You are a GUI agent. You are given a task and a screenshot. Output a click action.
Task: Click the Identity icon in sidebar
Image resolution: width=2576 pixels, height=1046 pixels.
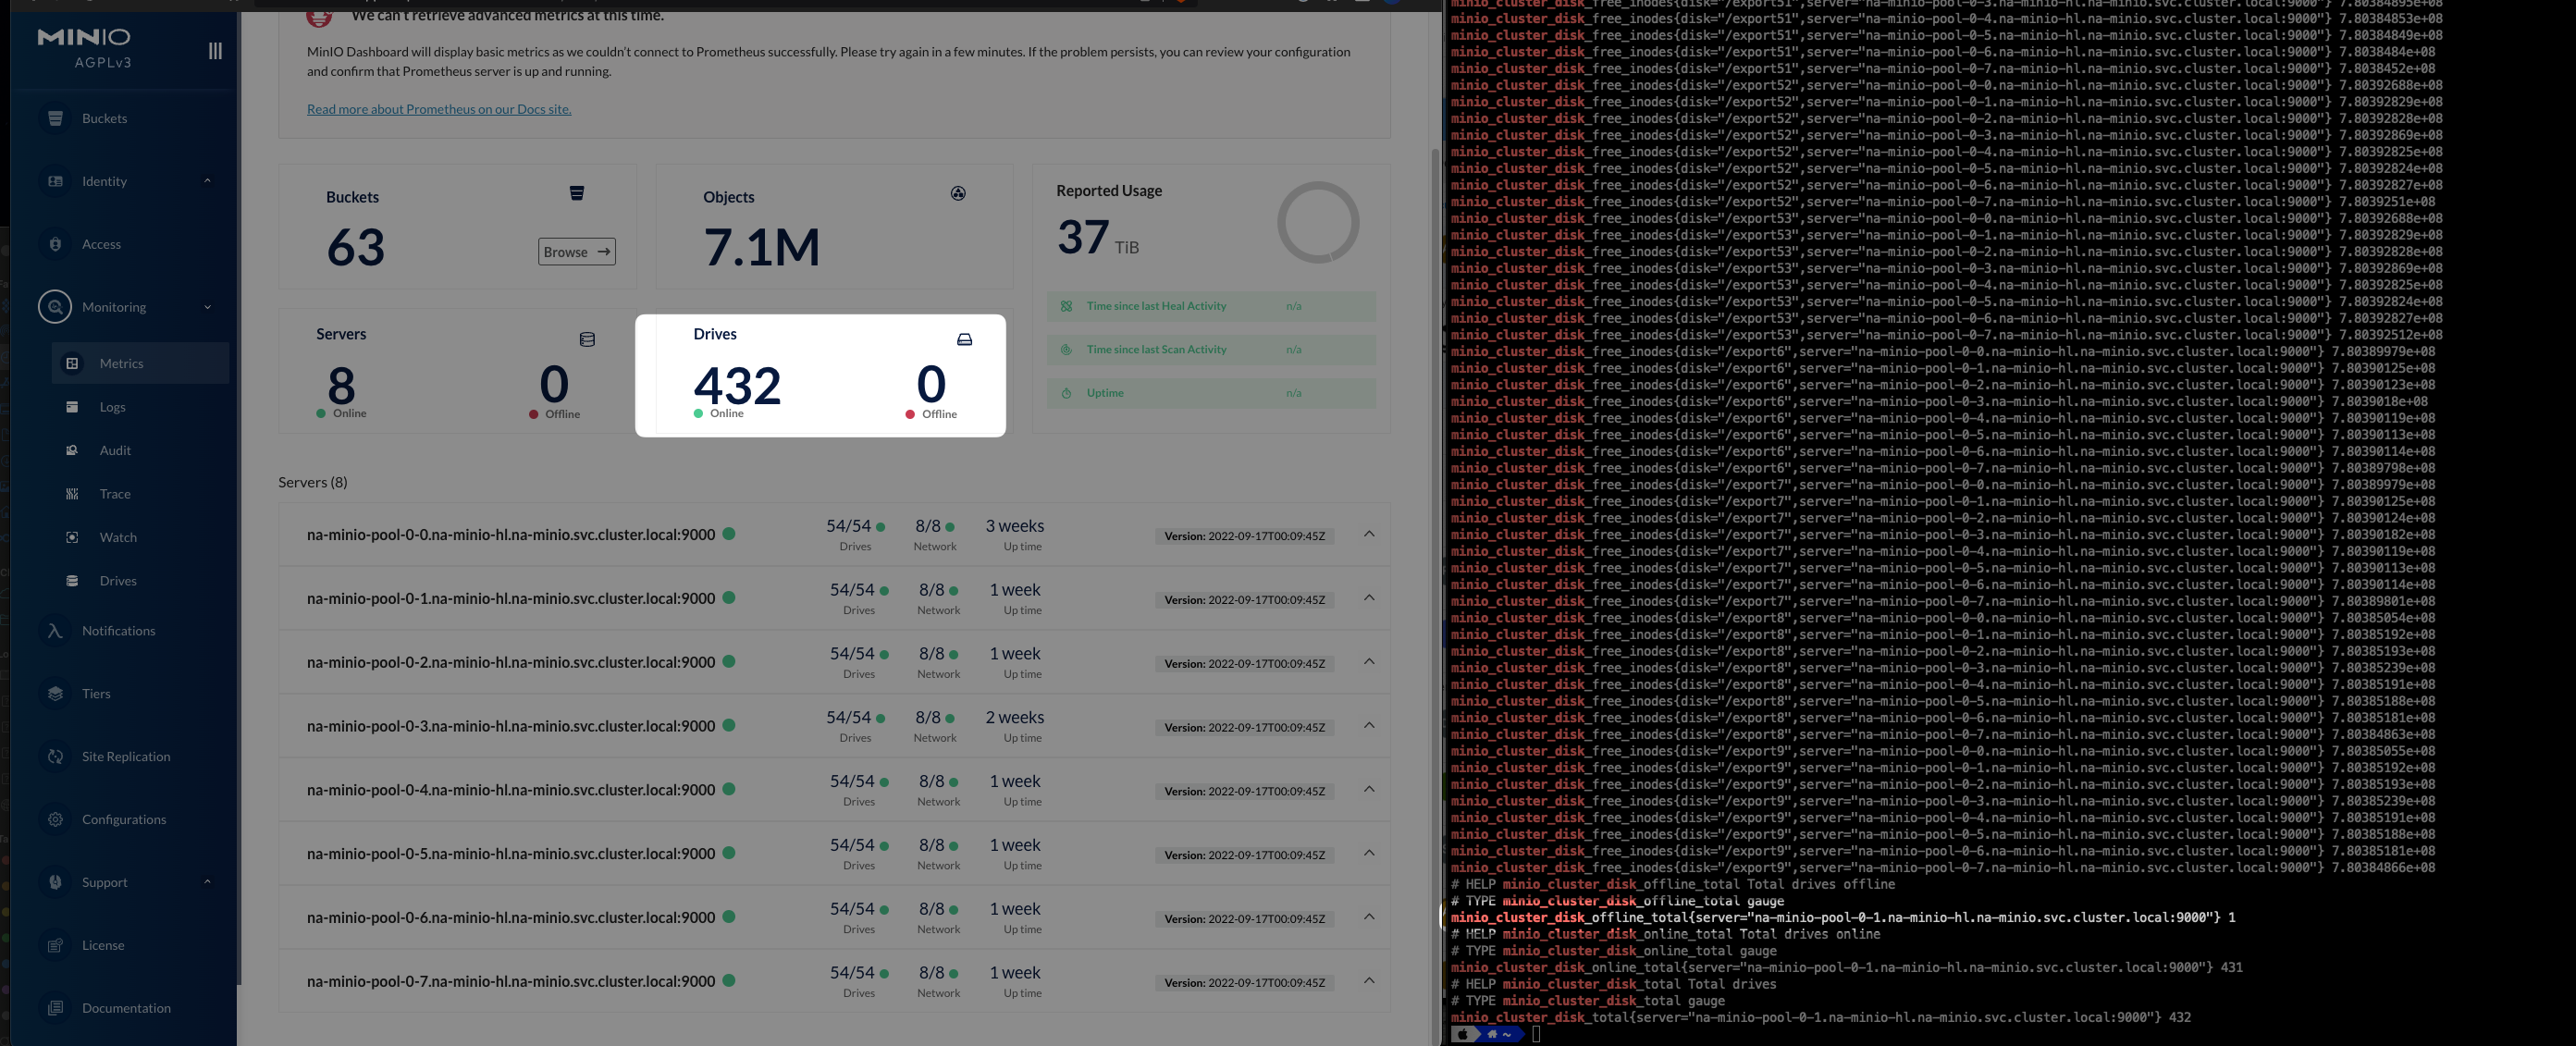pyautogui.click(x=55, y=181)
